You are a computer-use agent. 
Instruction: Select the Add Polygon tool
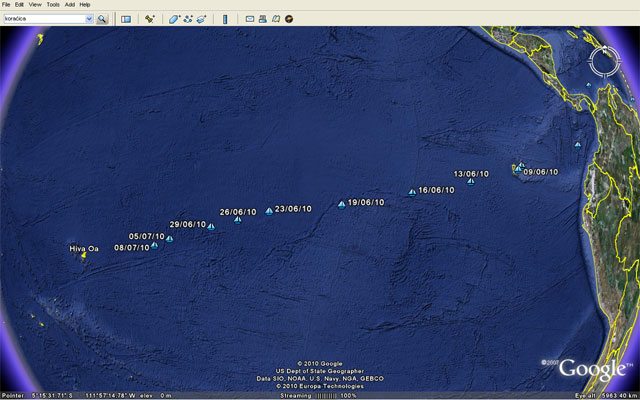[174, 19]
